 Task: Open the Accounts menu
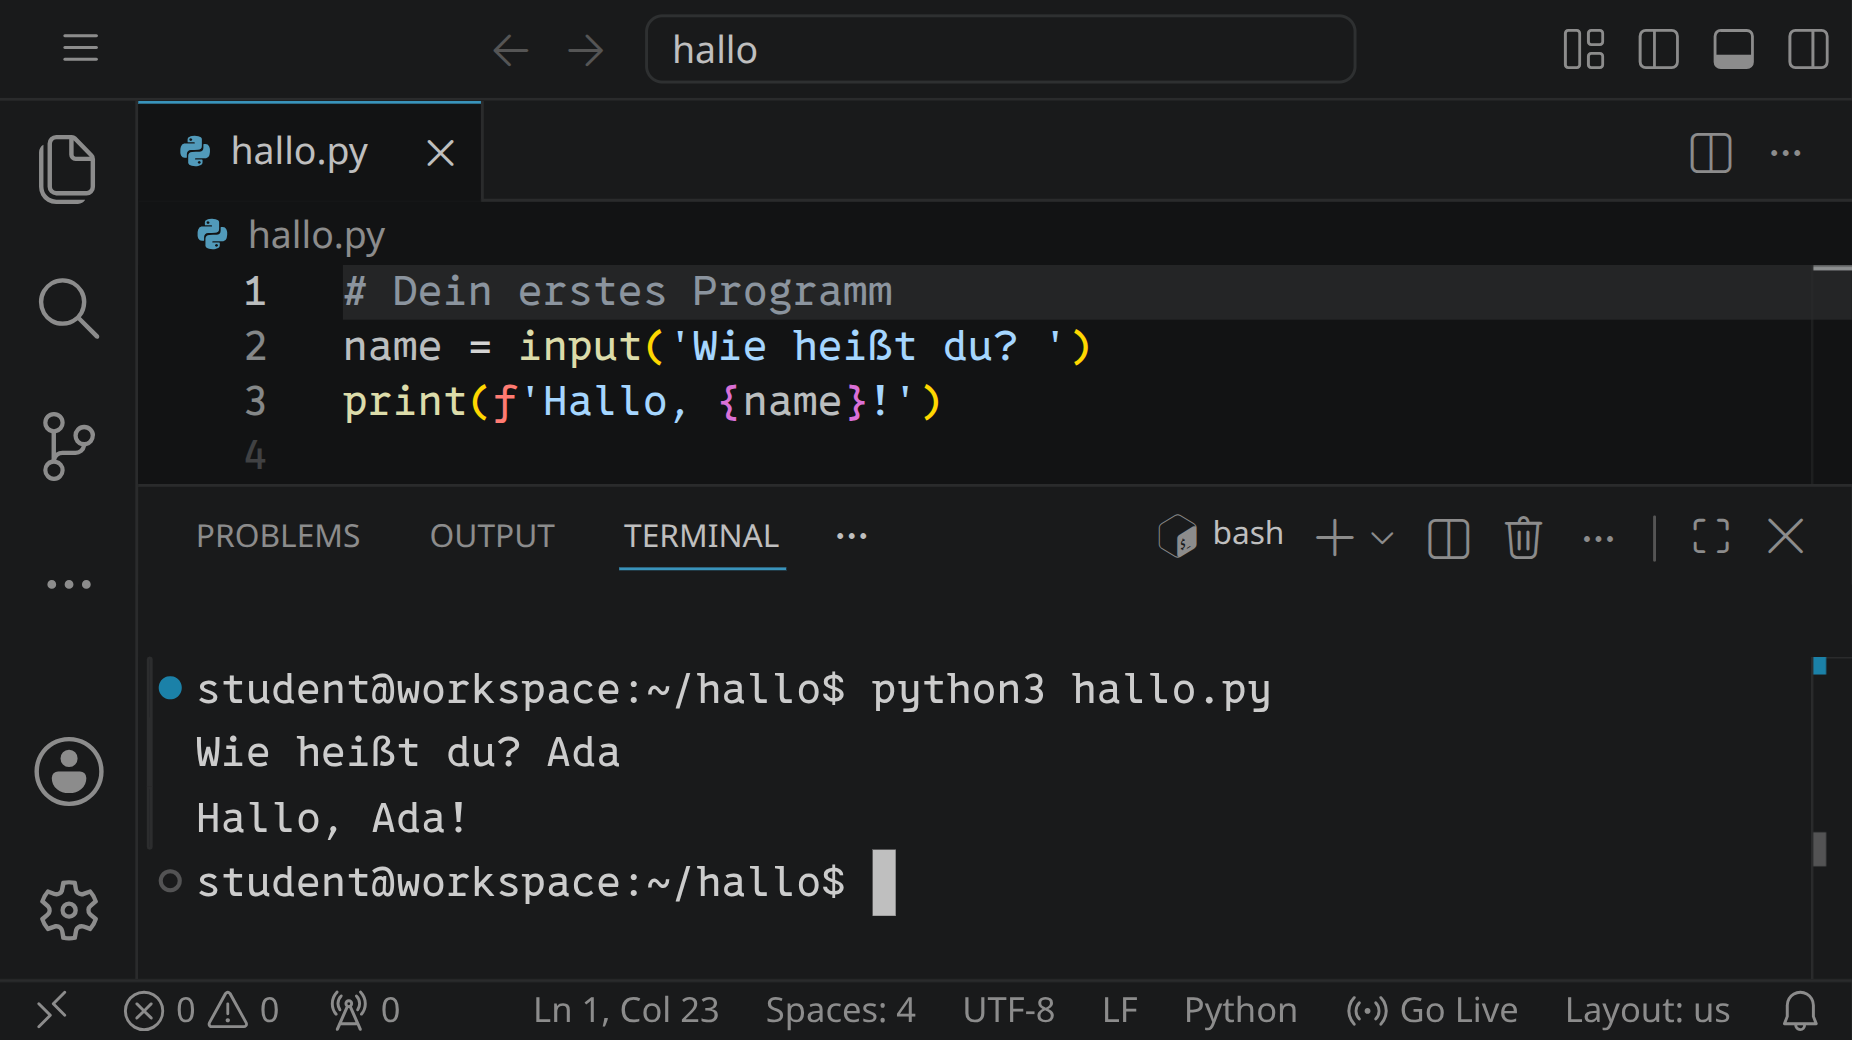[x=68, y=772]
